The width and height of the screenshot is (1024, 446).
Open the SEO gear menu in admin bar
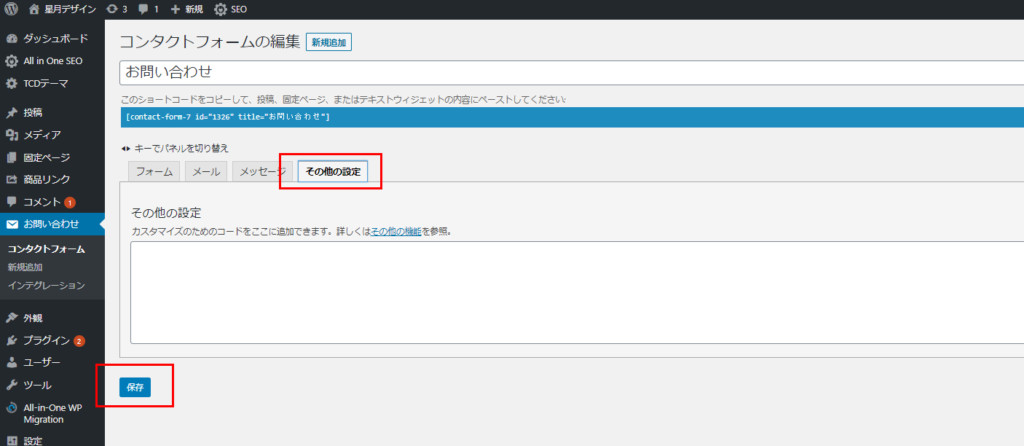point(231,9)
